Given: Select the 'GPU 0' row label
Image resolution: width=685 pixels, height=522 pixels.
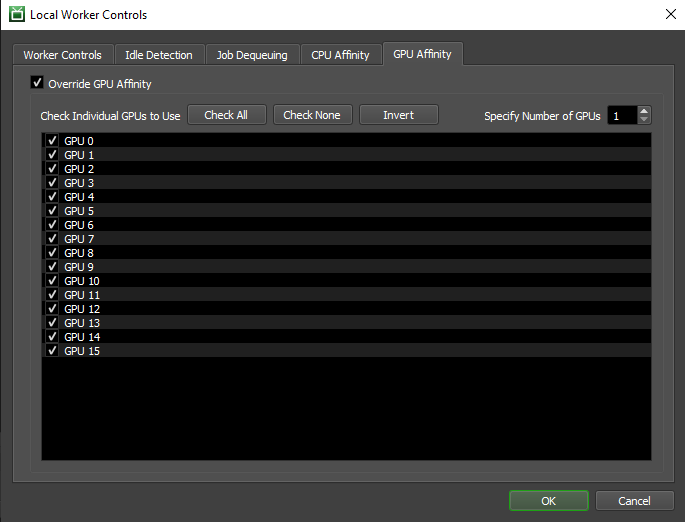Looking at the screenshot, I should (x=79, y=141).
